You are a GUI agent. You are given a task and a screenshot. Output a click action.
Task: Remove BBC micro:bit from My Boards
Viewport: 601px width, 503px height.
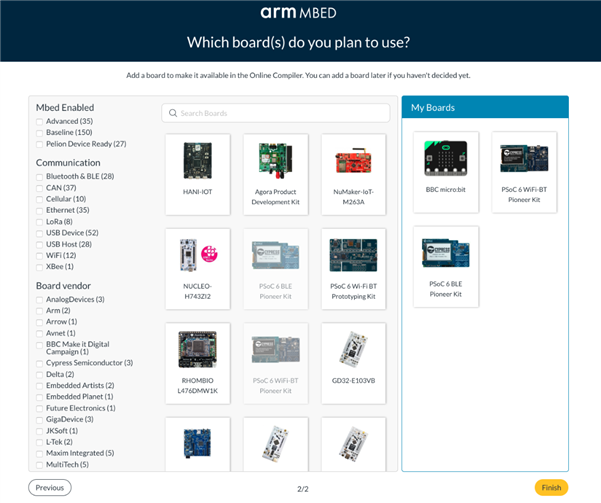coord(446,172)
